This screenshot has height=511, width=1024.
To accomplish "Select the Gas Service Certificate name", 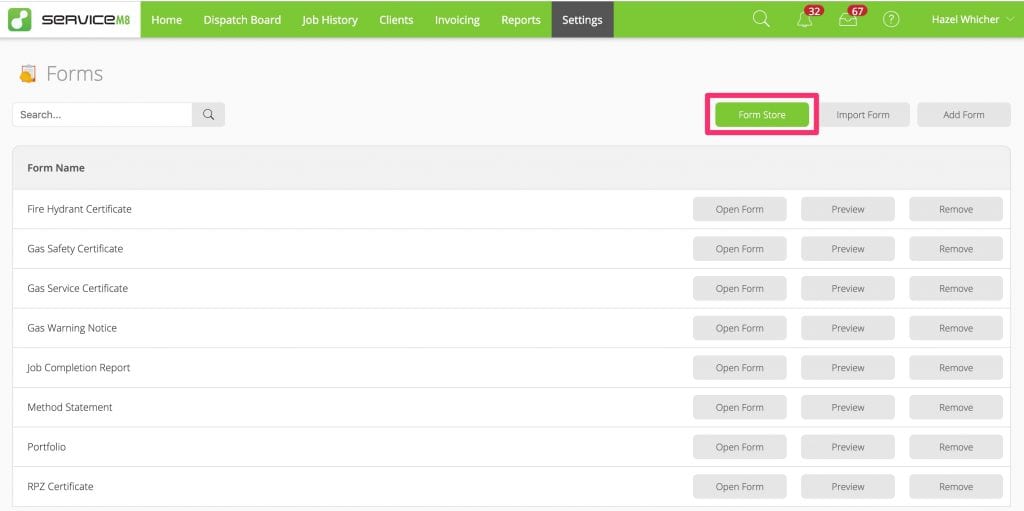I will click(78, 288).
